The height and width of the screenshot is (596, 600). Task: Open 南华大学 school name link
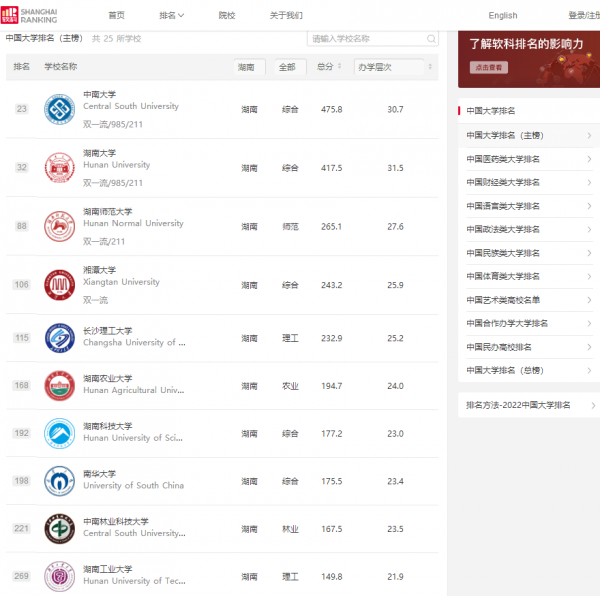point(99,474)
